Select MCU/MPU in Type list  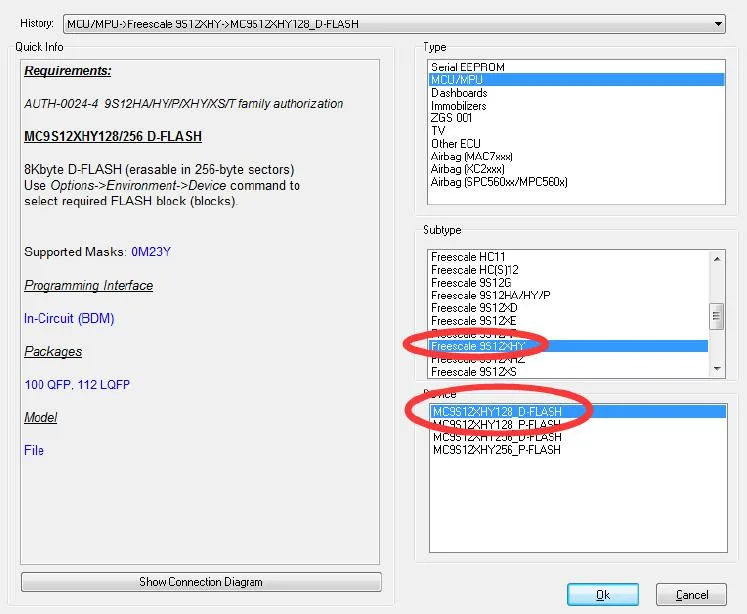576,80
